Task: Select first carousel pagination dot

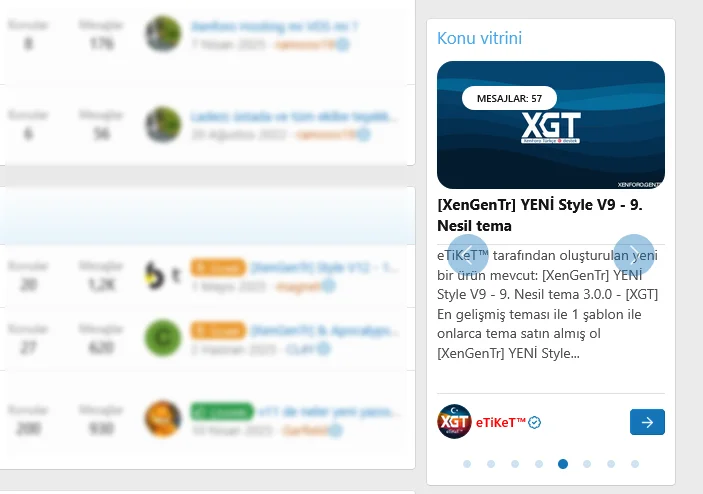Action: click(467, 464)
